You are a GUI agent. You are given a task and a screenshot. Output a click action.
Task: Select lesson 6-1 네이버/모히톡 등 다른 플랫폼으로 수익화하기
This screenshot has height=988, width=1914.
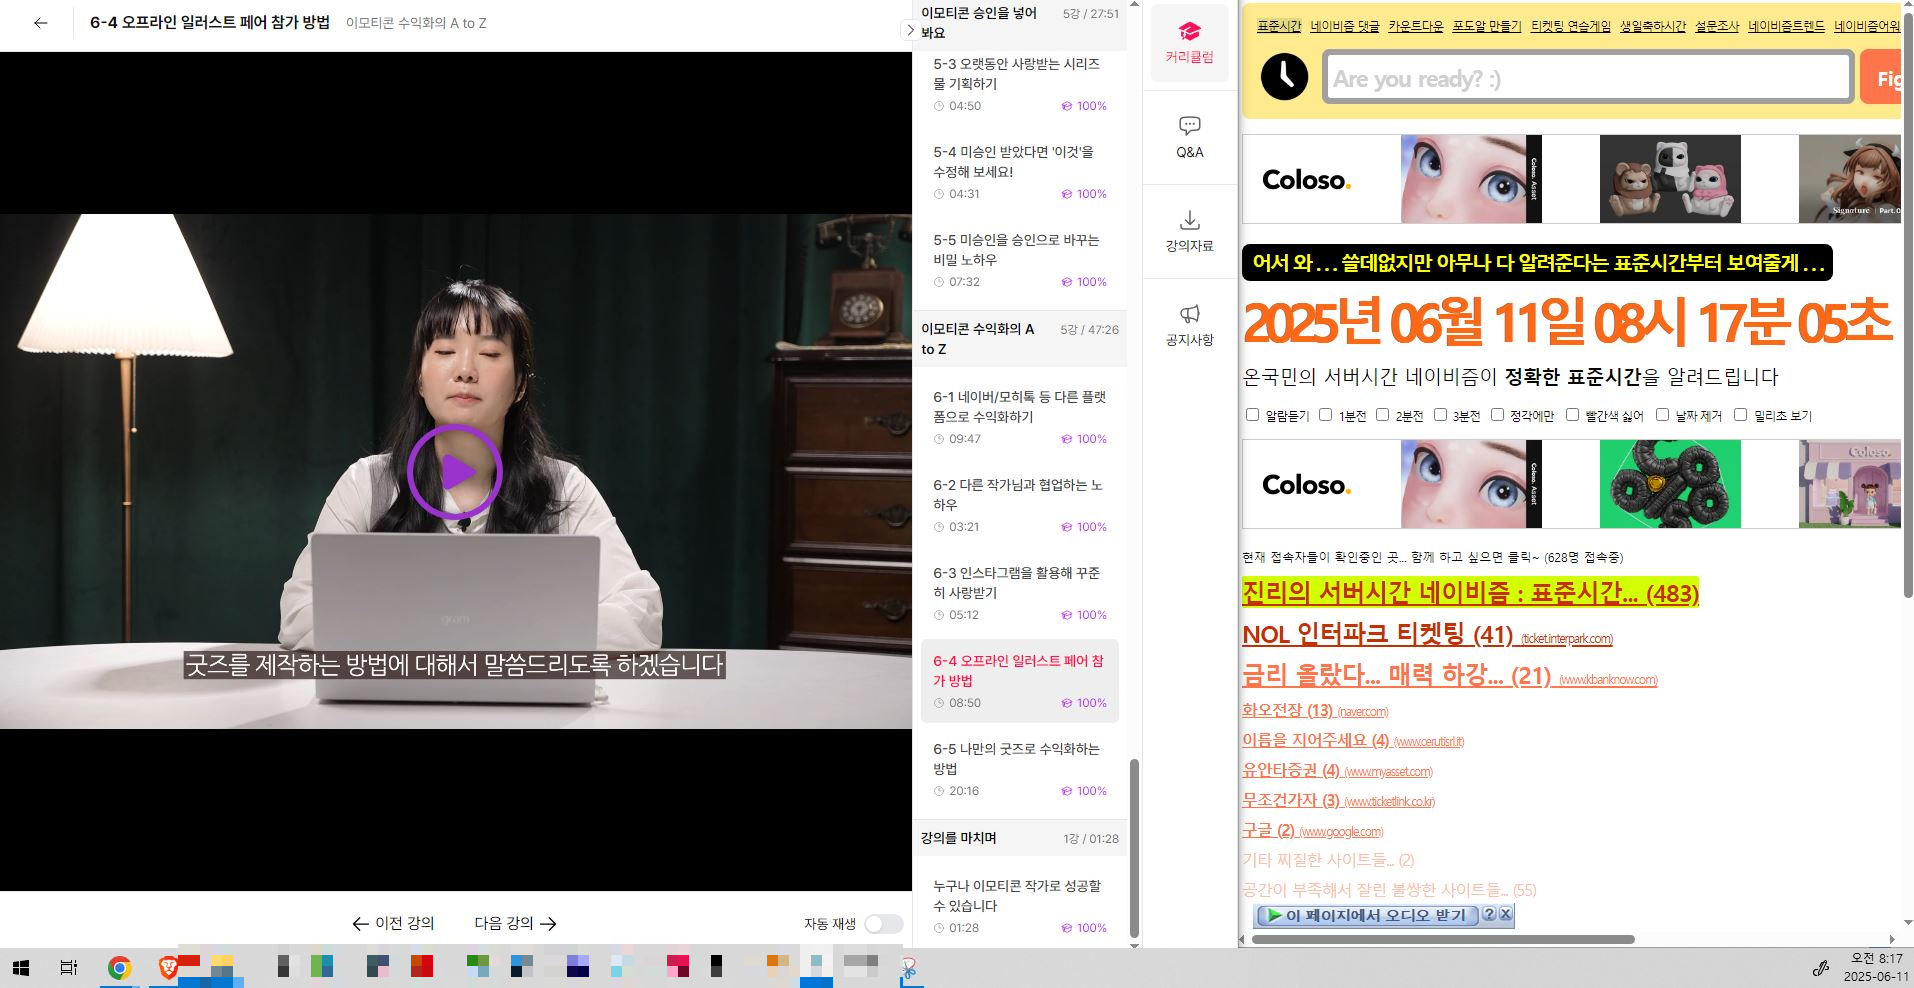click(x=1019, y=417)
